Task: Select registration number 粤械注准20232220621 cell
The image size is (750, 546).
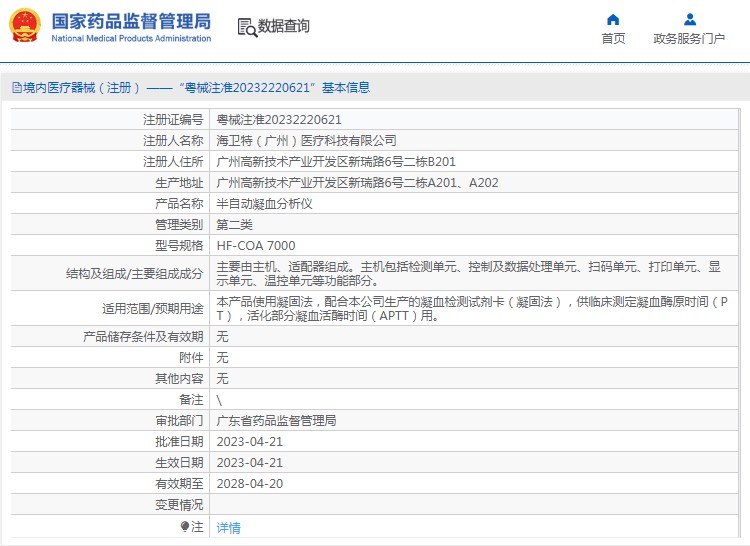Action: (279, 120)
